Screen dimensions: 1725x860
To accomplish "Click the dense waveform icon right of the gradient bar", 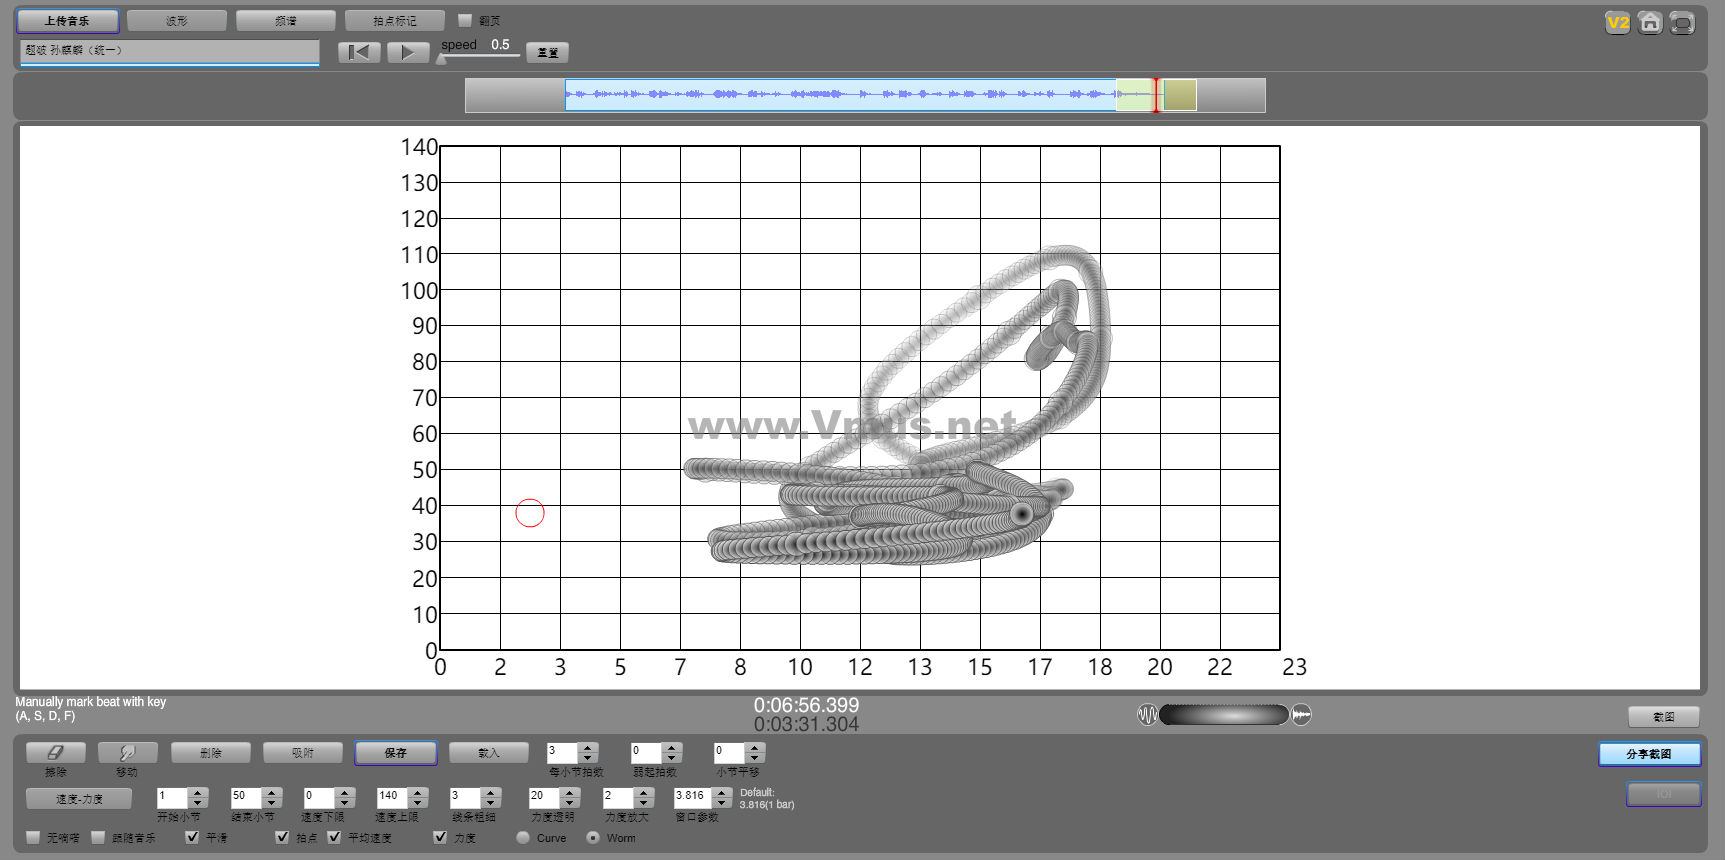I will (1301, 714).
